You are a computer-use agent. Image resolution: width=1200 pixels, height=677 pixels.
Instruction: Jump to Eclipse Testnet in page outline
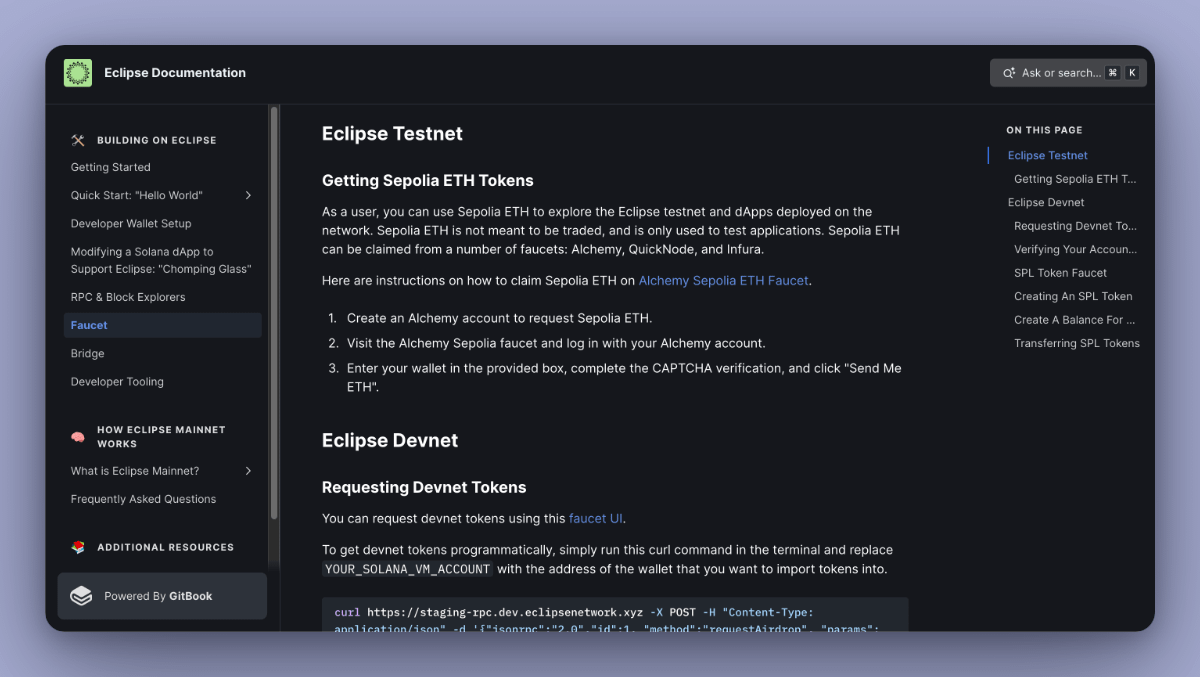pyautogui.click(x=1048, y=155)
